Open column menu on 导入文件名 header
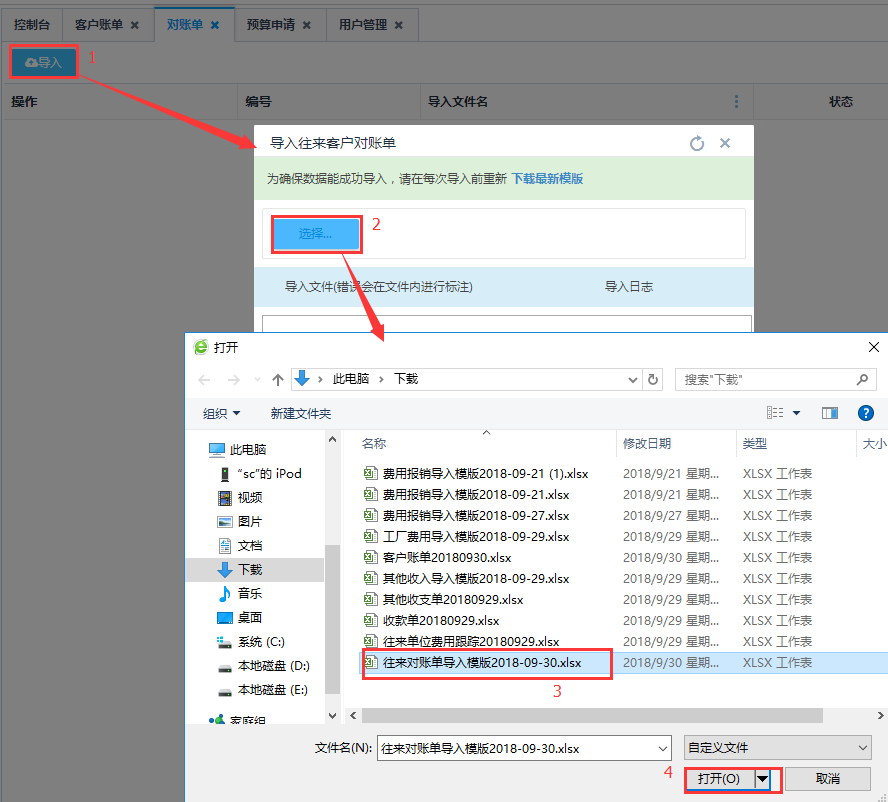This screenshot has width=888, height=802. click(x=736, y=102)
